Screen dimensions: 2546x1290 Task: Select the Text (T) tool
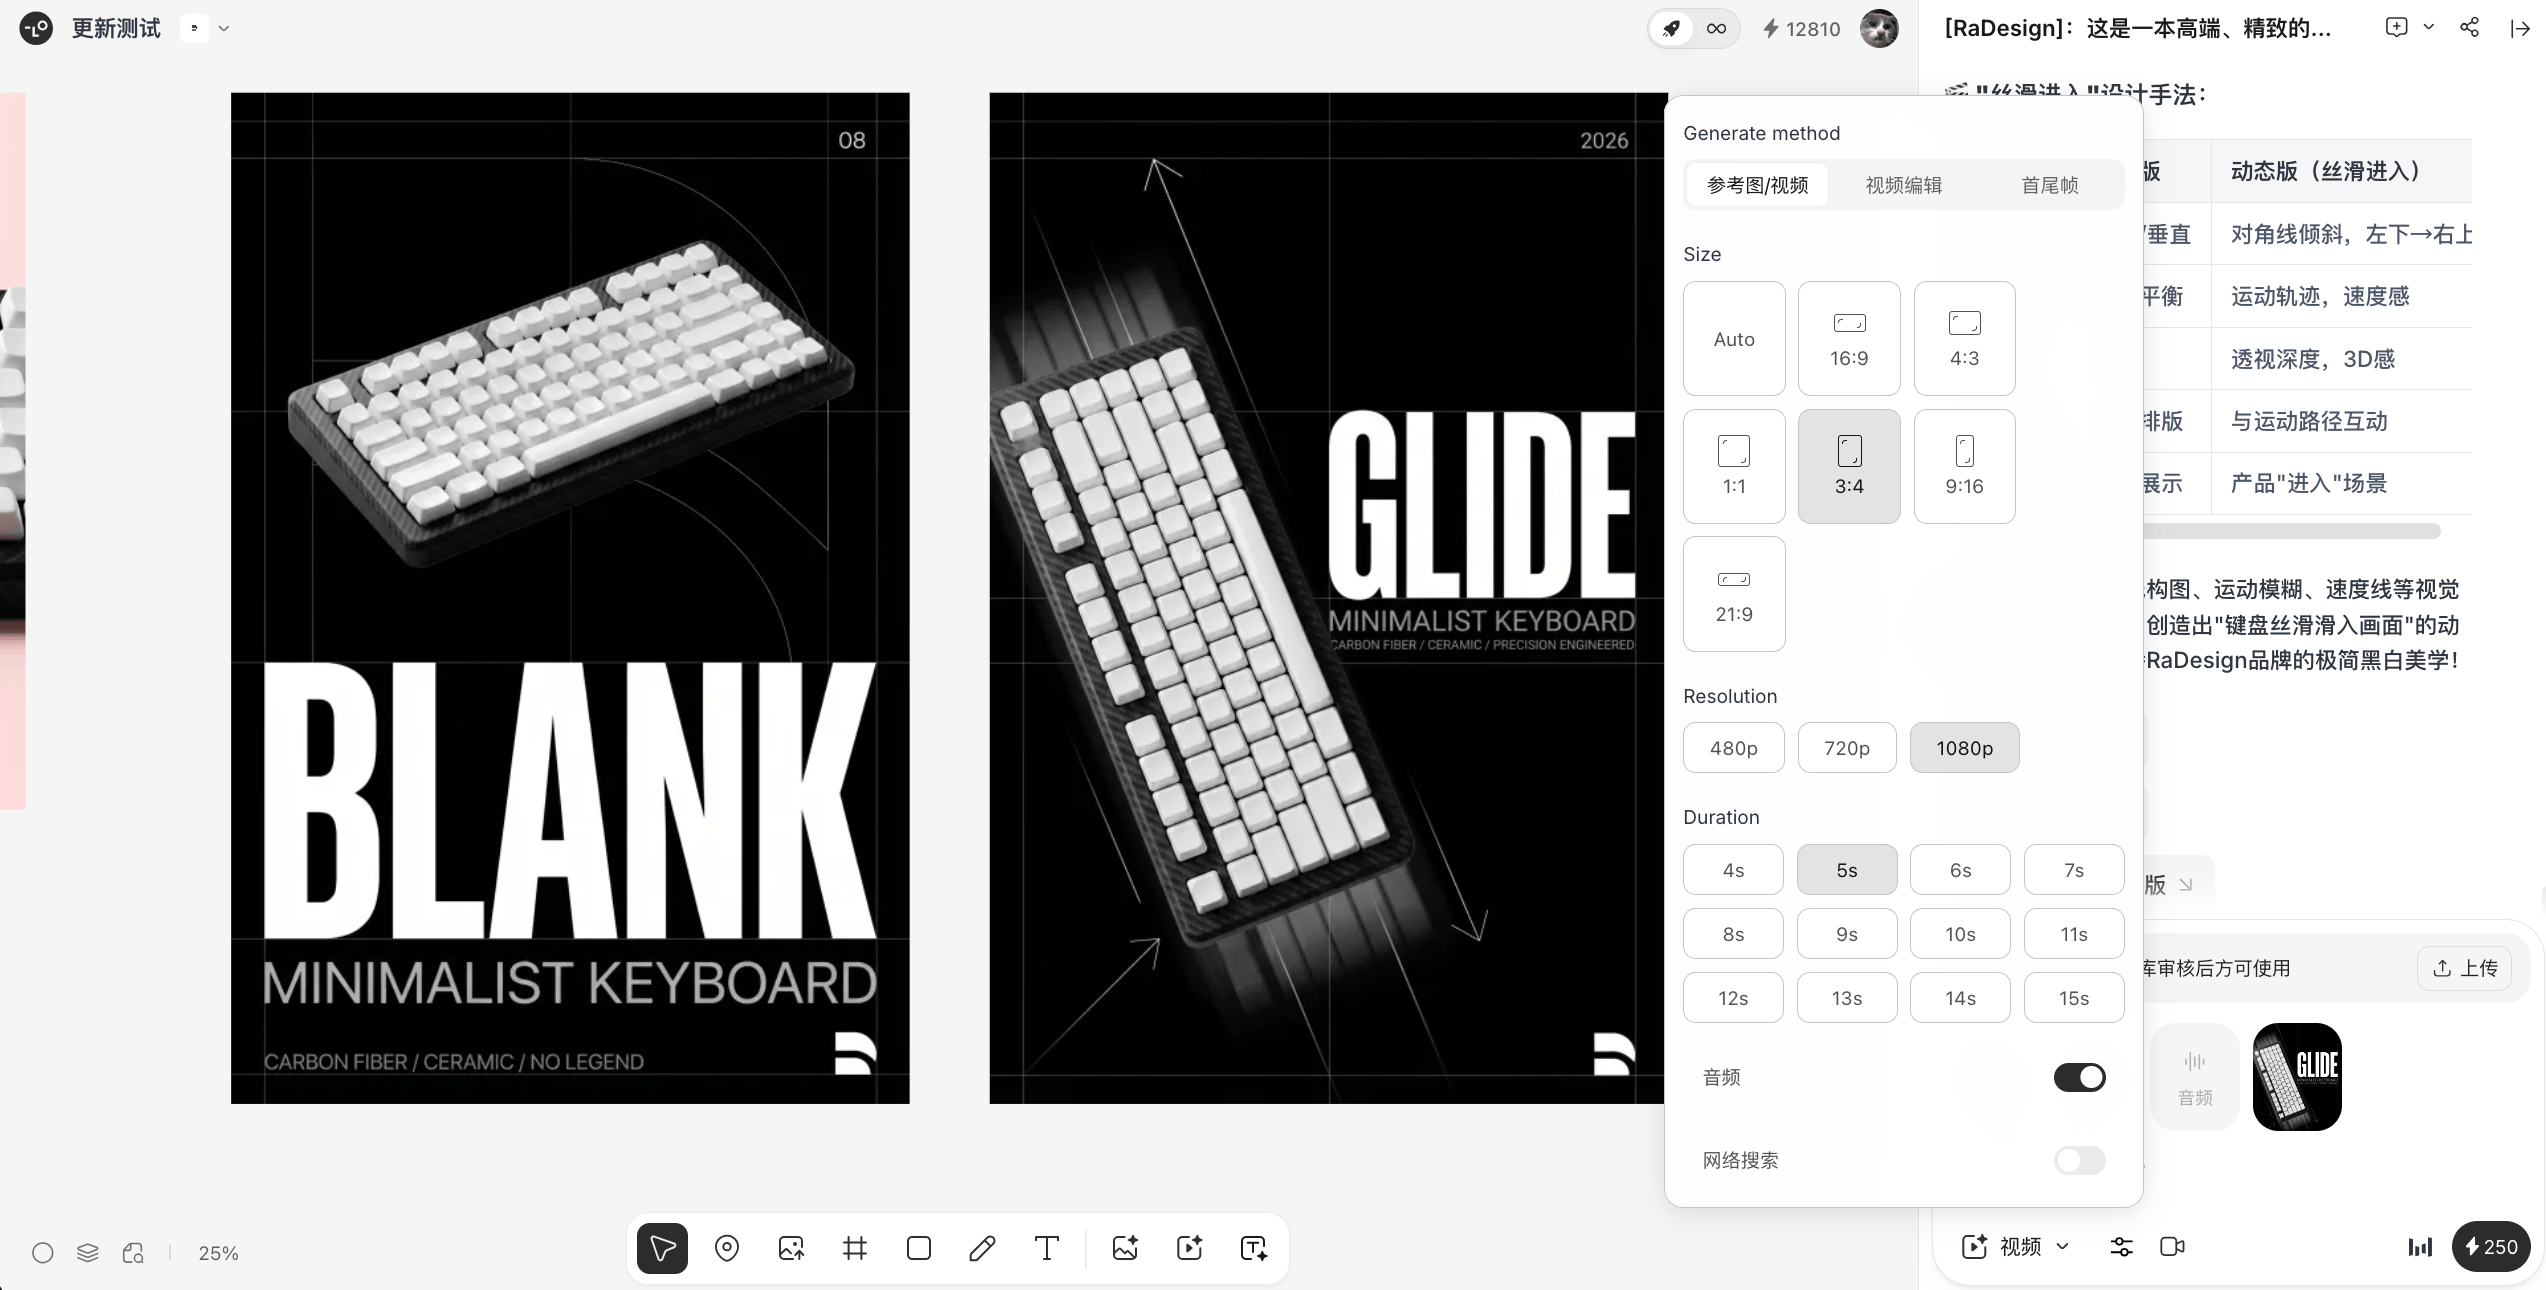1047,1248
